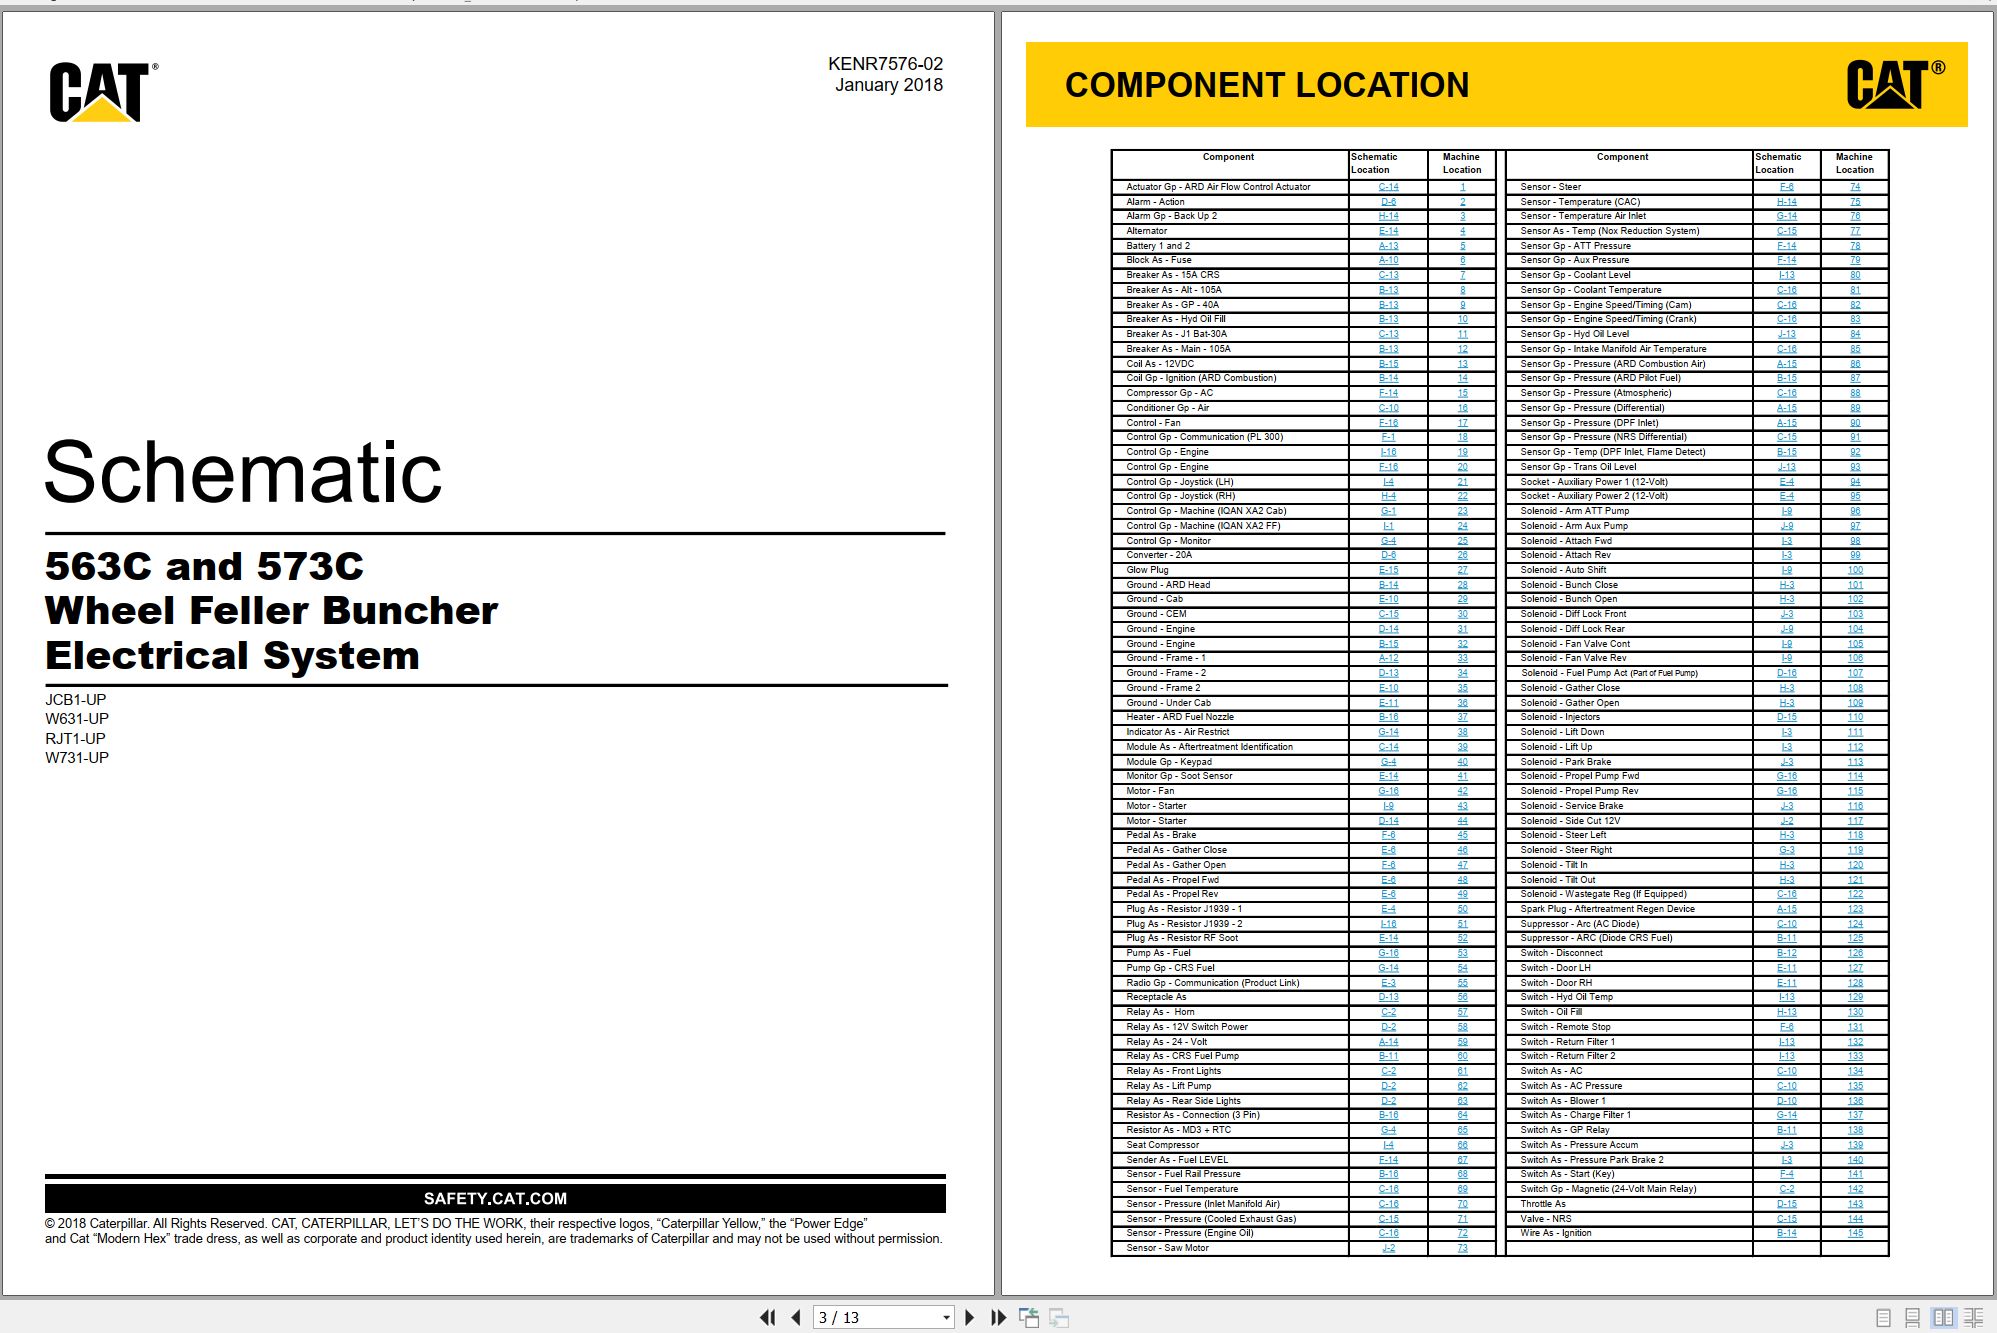Click the serial prefix RJT1-UP
This screenshot has height=1333, width=1997.
tap(75, 739)
